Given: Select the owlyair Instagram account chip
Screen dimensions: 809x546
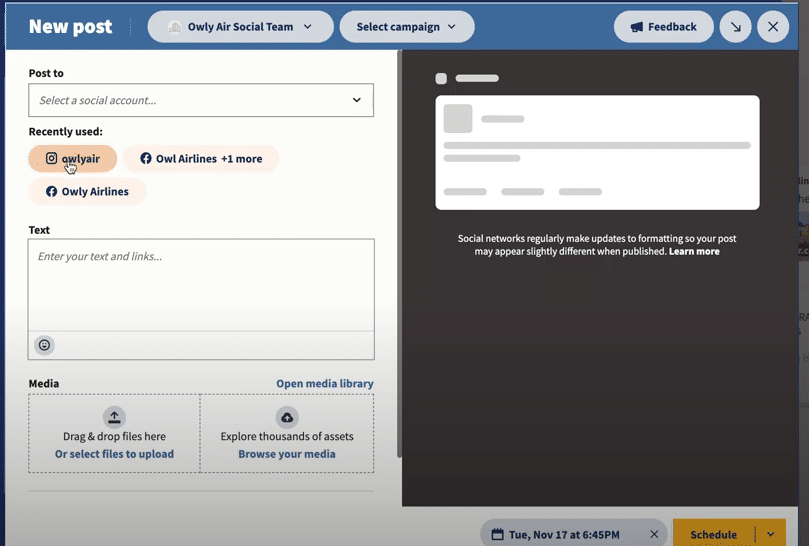Looking at the screenshot, I should tap(73, 158).
